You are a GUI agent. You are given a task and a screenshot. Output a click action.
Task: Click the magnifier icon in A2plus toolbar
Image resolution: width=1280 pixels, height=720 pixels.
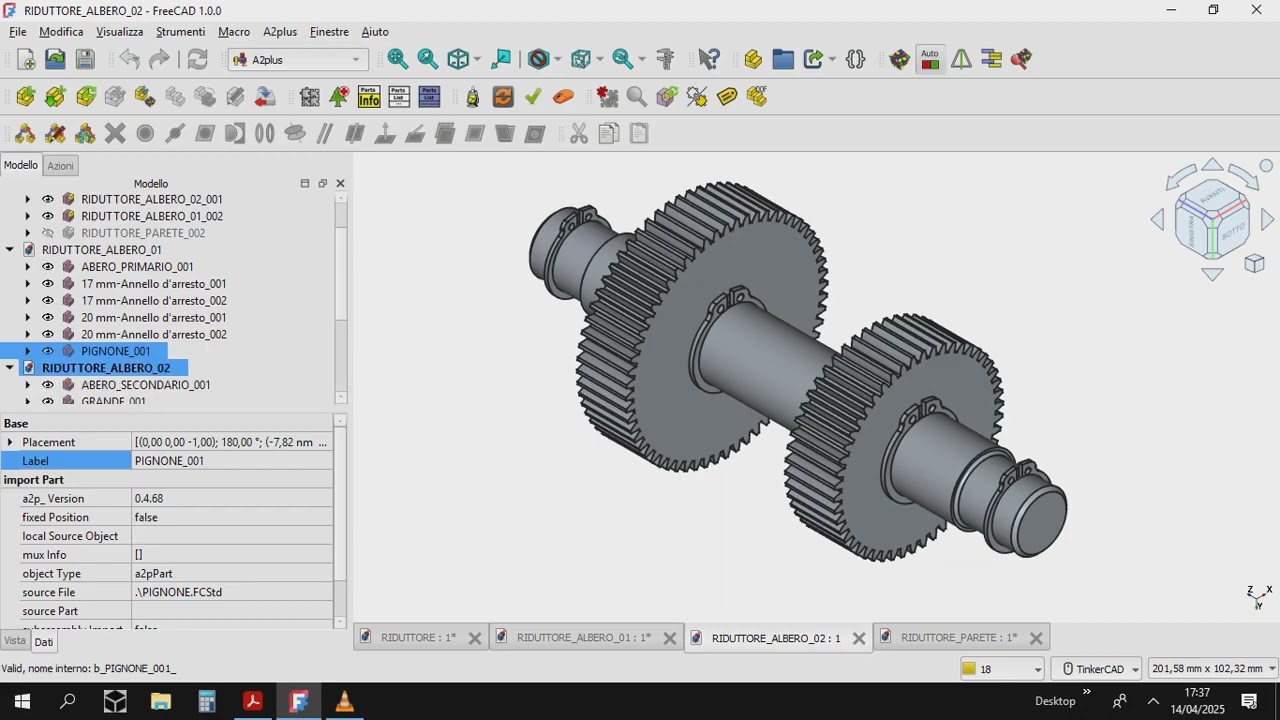click(637, 96)
